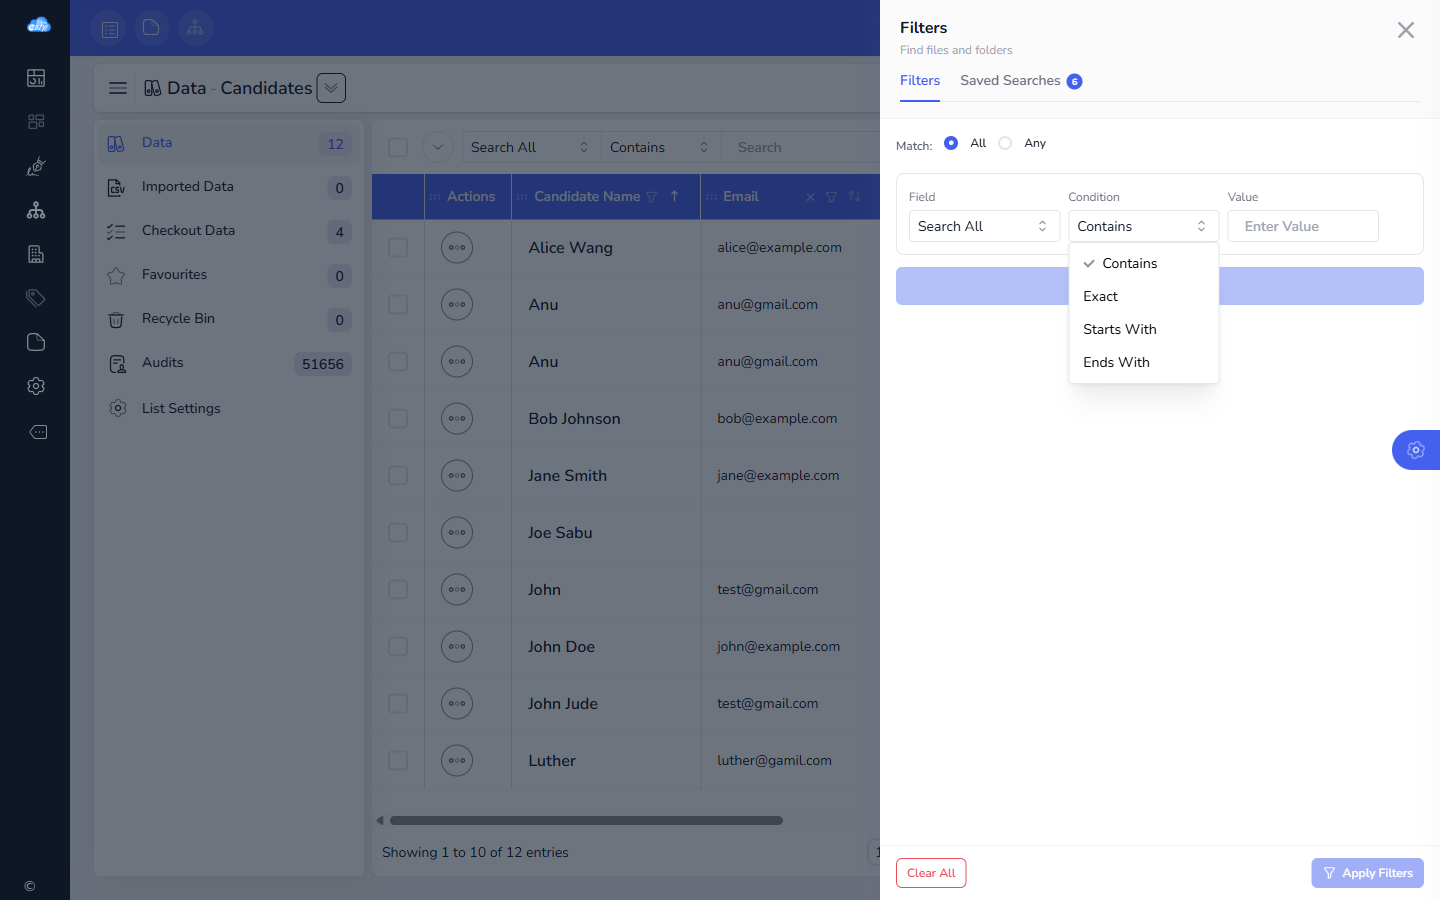Choose Starts With from the condition list
This screenshot has height=900, width=1440.
[x=1144, y=329]
